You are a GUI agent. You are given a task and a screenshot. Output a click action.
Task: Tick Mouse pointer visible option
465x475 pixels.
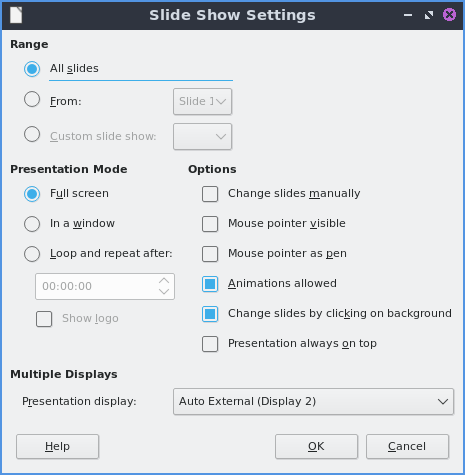(x=210, y=224)
